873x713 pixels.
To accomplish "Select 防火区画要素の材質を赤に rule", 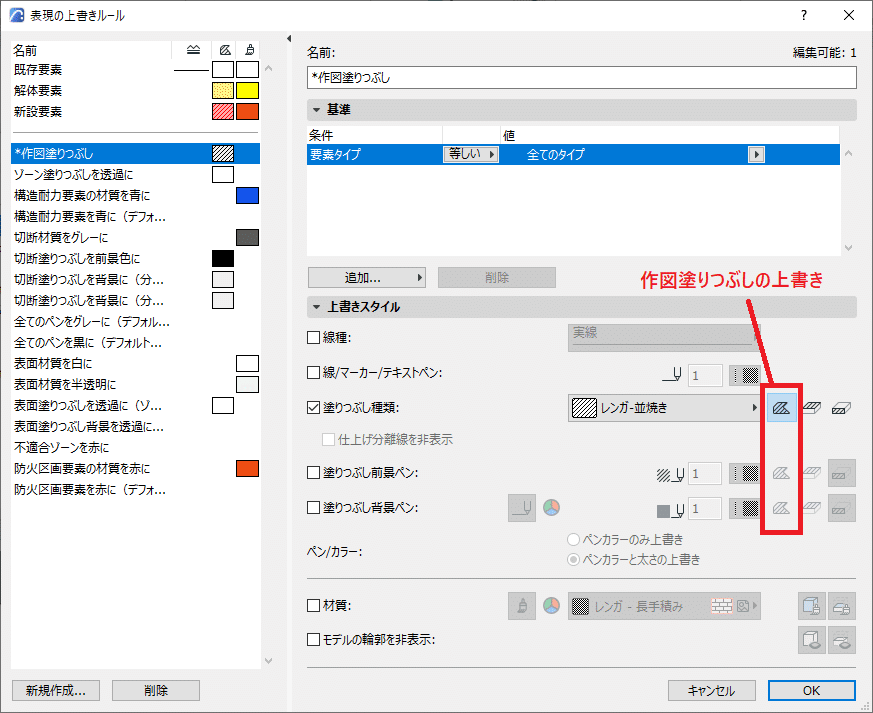I will (135, 468).
